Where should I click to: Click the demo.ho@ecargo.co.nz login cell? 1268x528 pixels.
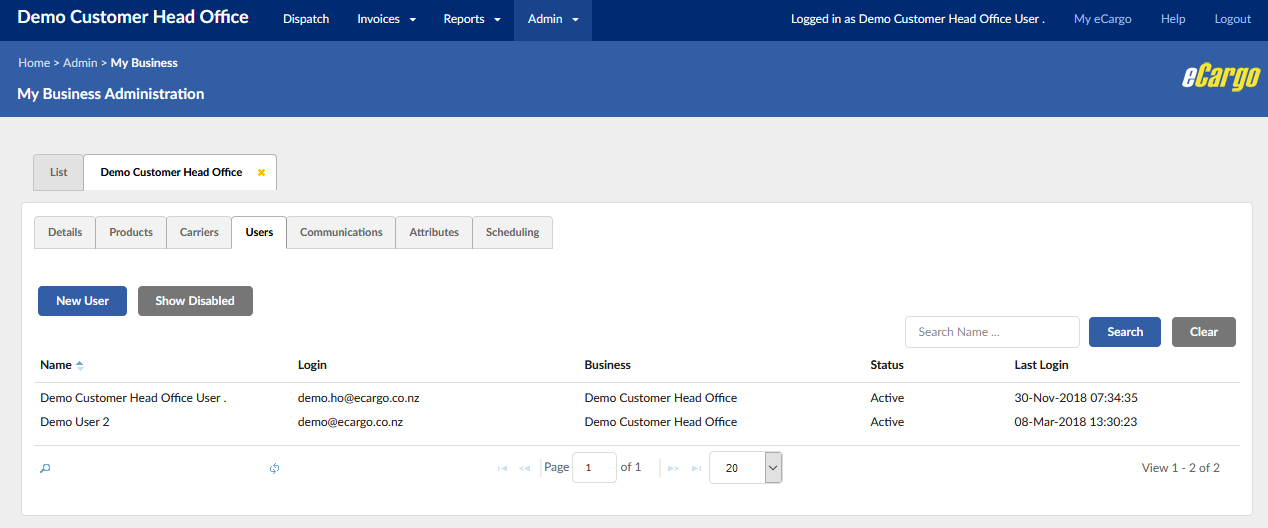click(358, 398)
